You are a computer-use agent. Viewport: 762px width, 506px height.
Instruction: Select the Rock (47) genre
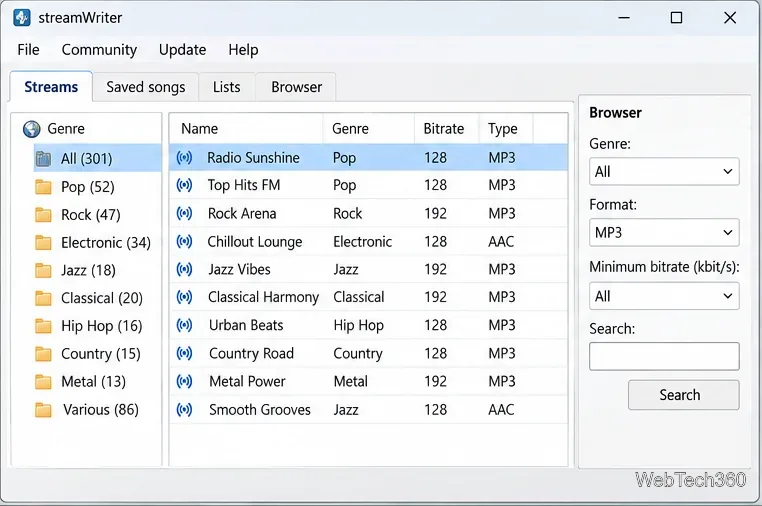pos(91,214)
